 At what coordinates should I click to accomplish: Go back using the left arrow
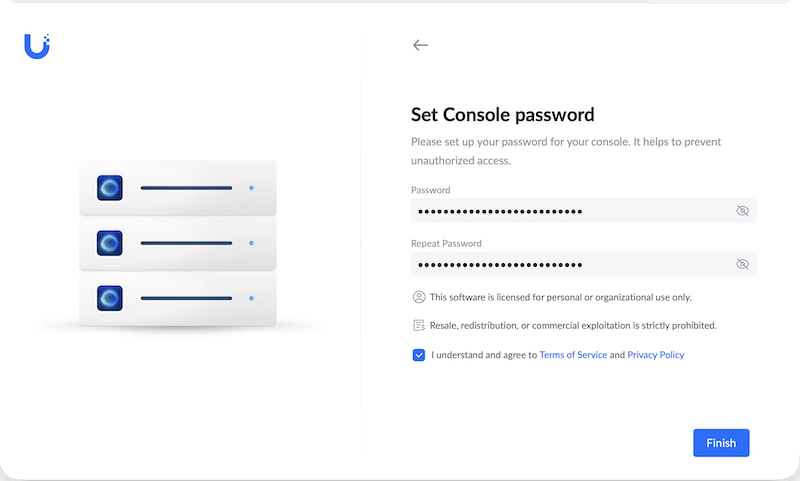point(420,45)
